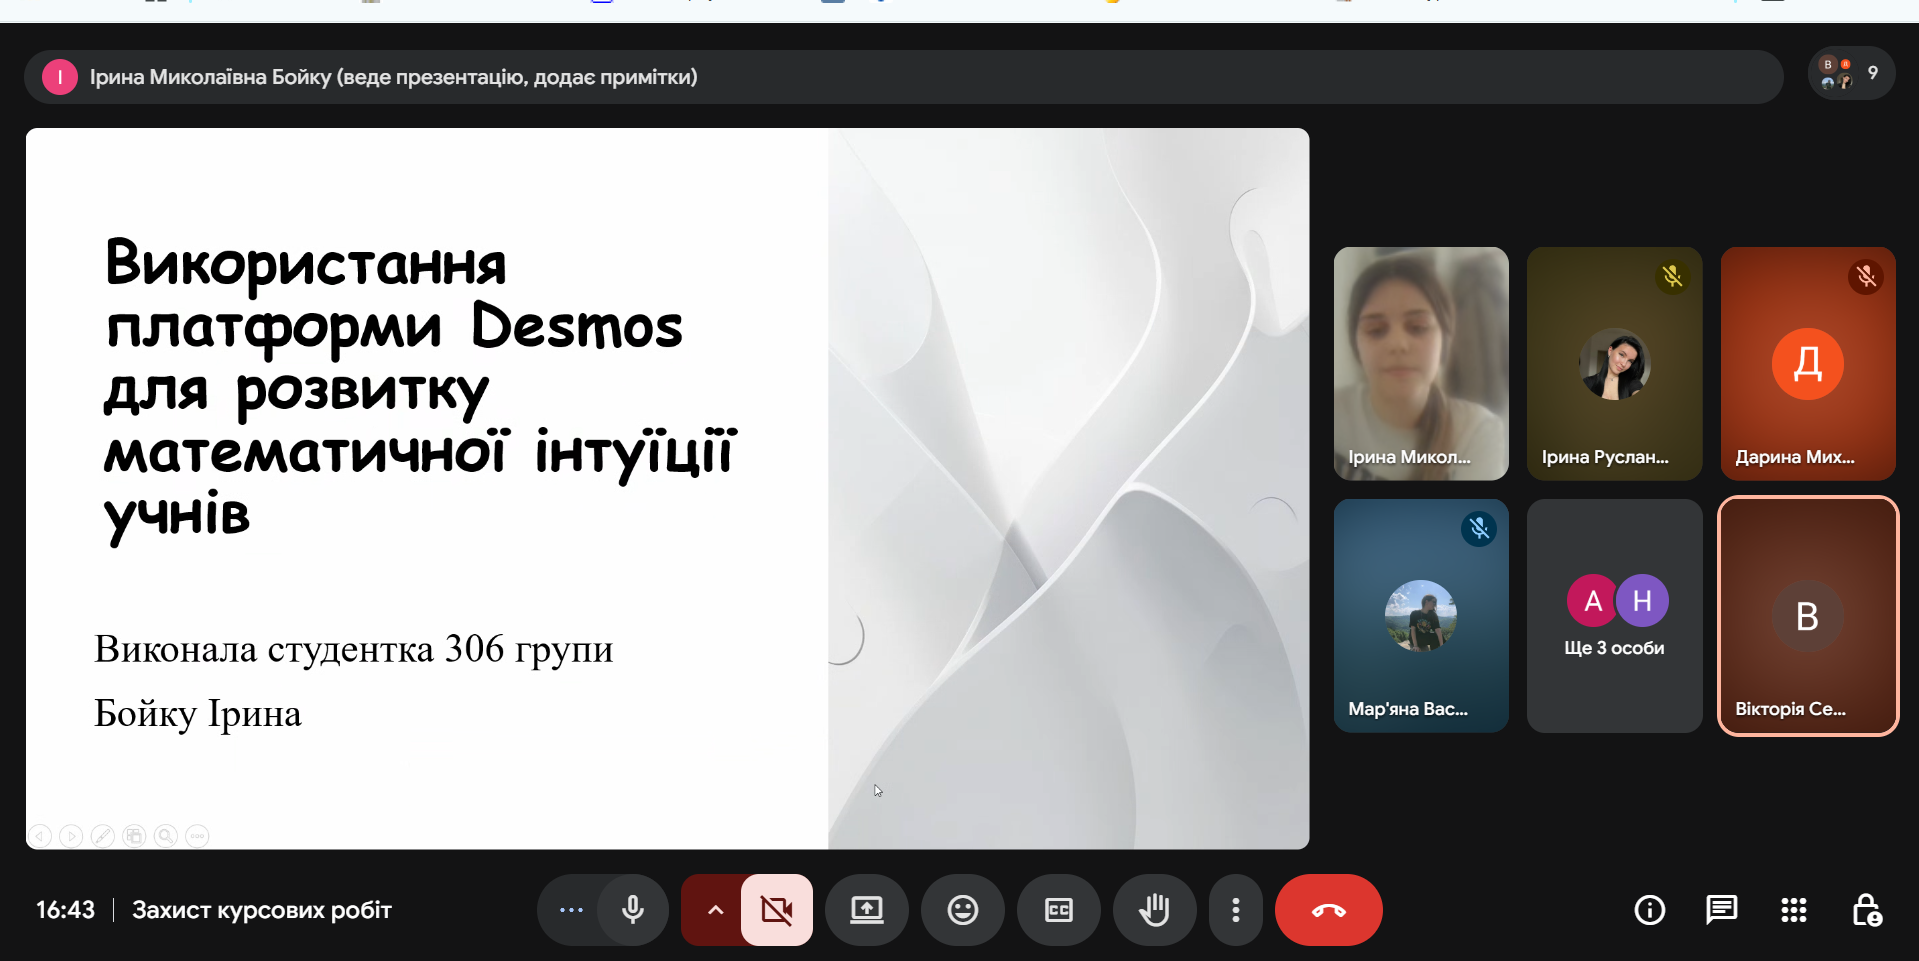Open audio settings three-dots button

pos(571,910)
